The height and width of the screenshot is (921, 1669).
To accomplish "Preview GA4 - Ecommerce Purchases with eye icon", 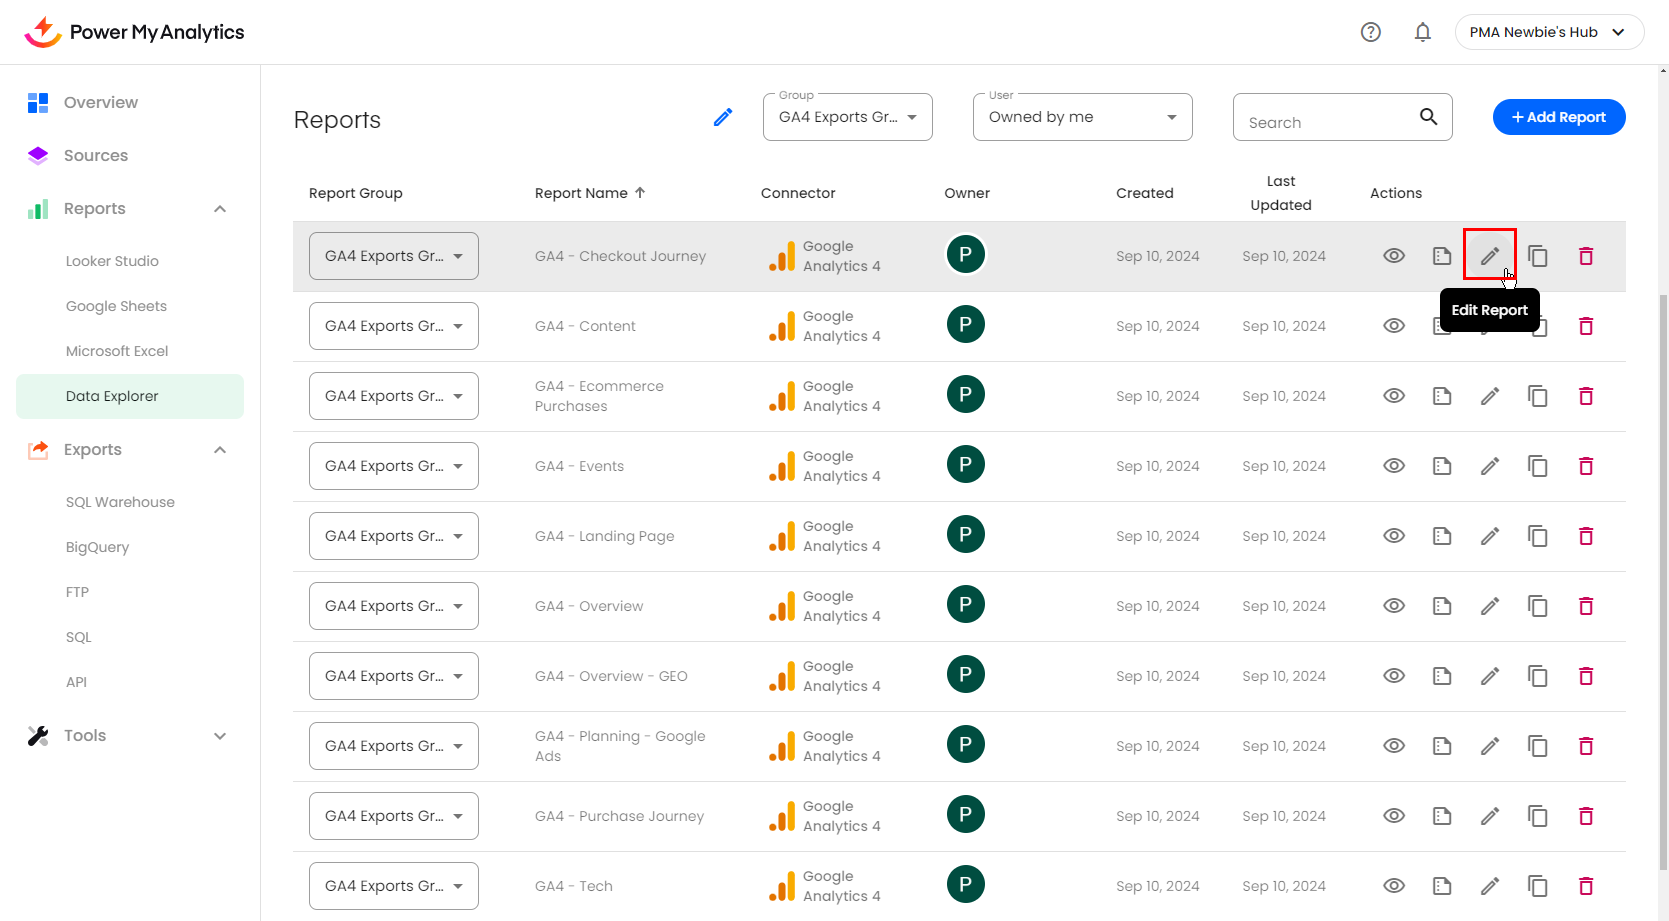I will click(1393, 396).
